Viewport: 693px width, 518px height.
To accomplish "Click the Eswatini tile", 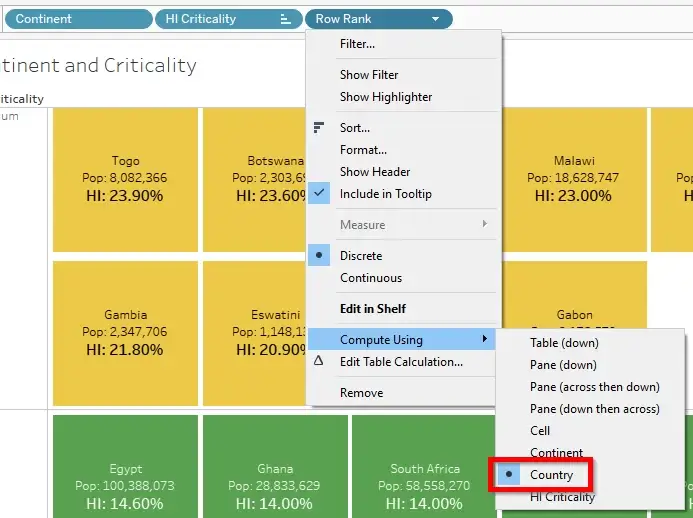I will coord(255,333).
